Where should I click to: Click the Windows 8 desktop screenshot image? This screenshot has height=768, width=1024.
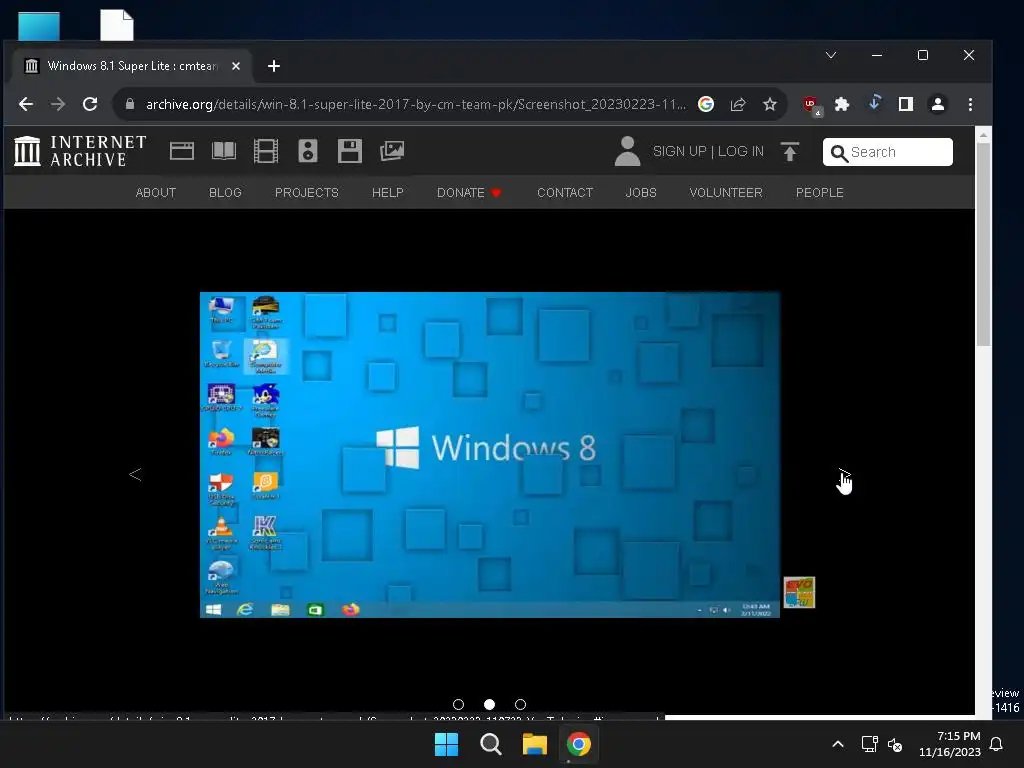pyautogui.click(x=490, y=455)
